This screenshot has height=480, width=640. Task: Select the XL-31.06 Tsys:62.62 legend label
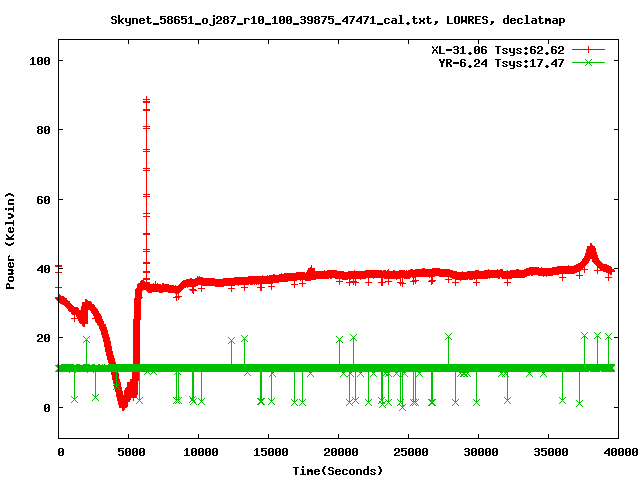pyautogui.click(x=498, y=50)
